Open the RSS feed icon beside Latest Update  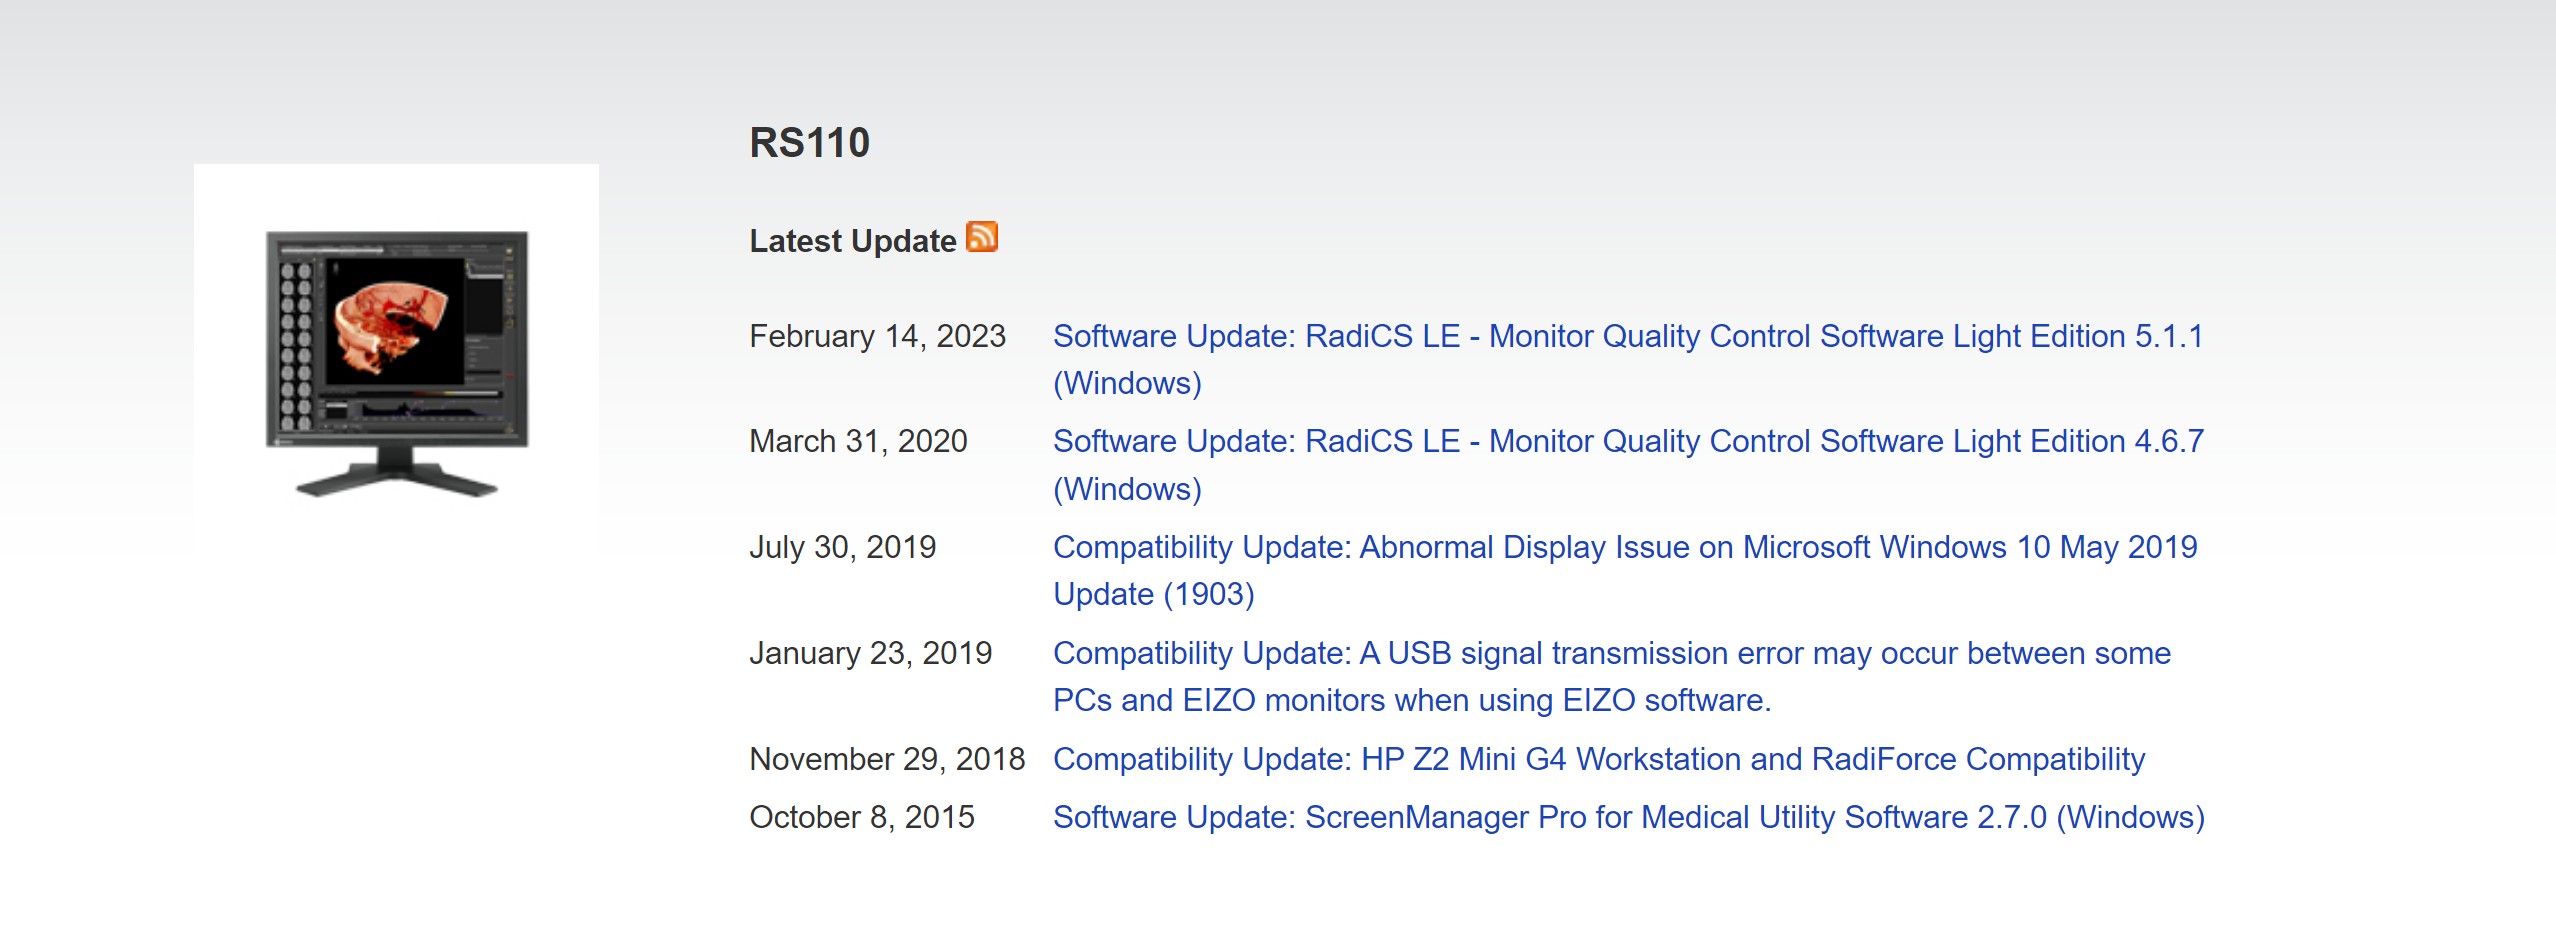[x=982, y=237]
